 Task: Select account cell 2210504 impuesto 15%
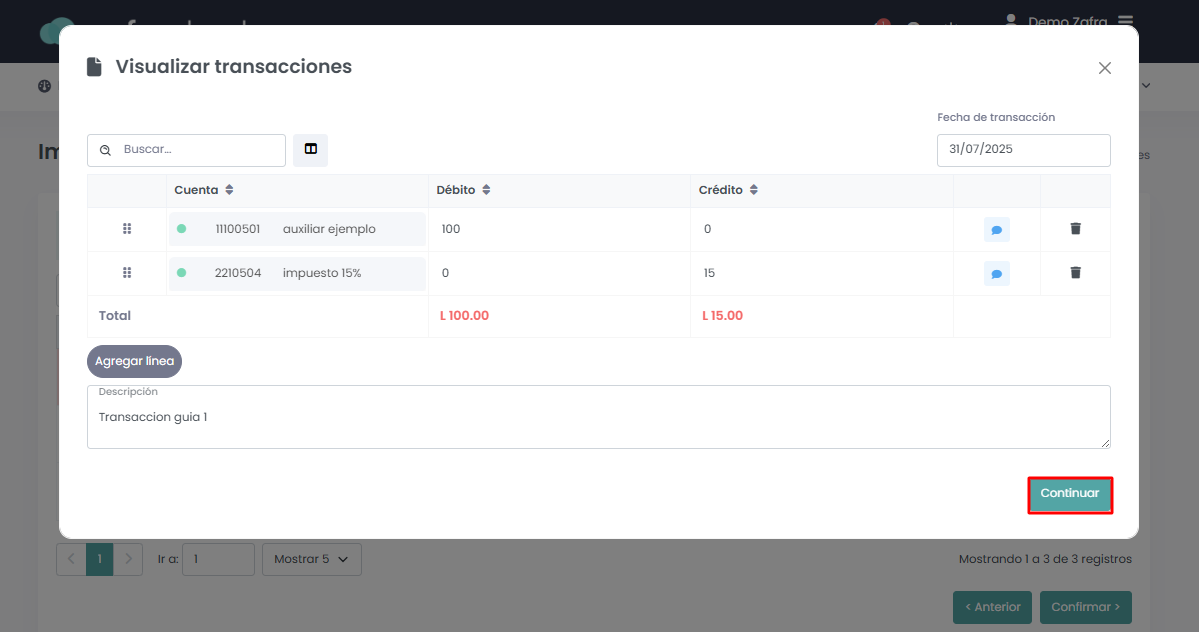pos(297,274)
